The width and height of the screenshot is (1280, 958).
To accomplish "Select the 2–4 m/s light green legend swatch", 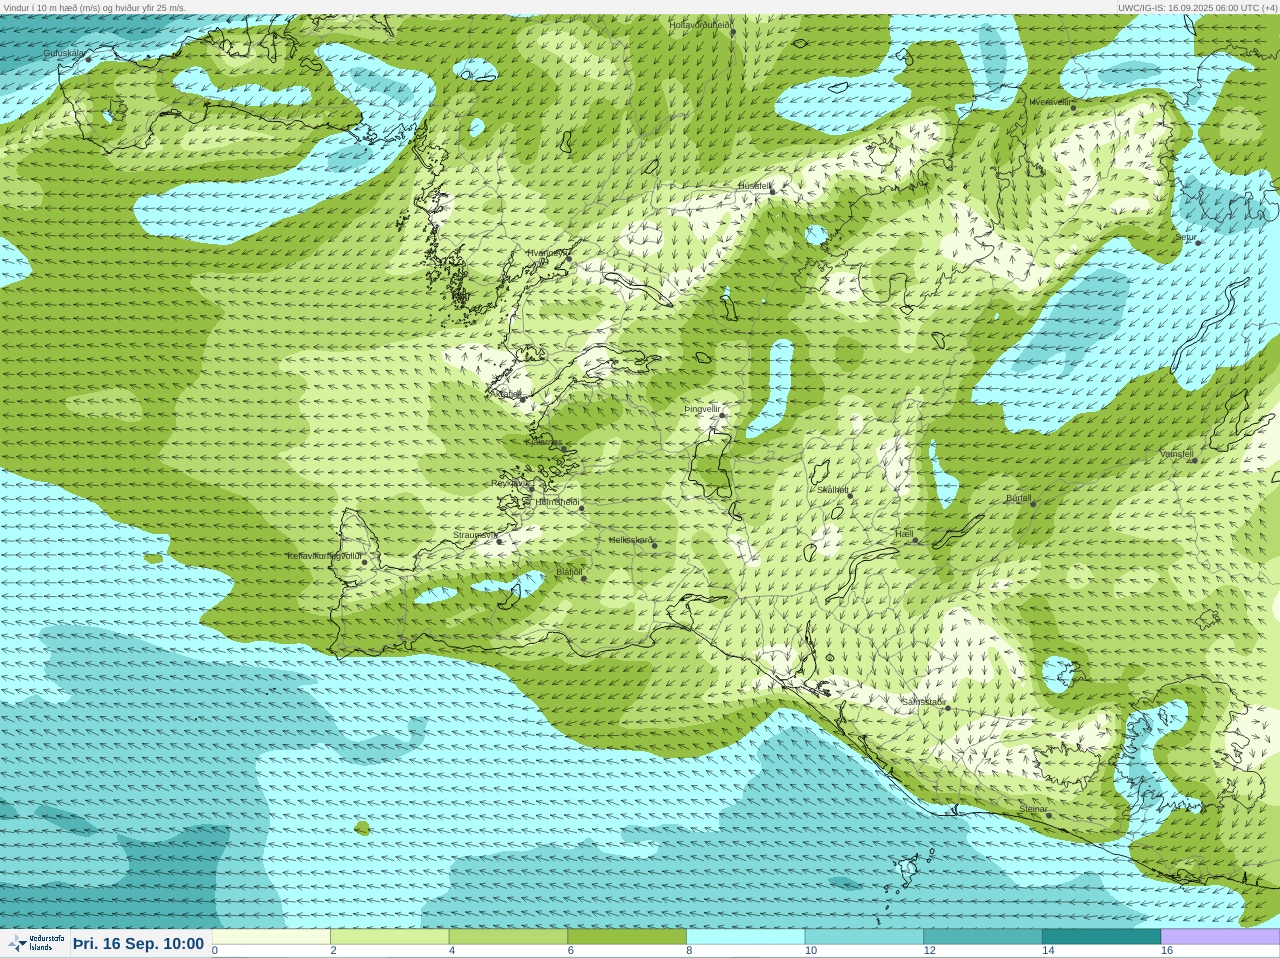I will [x=390, y=937].
